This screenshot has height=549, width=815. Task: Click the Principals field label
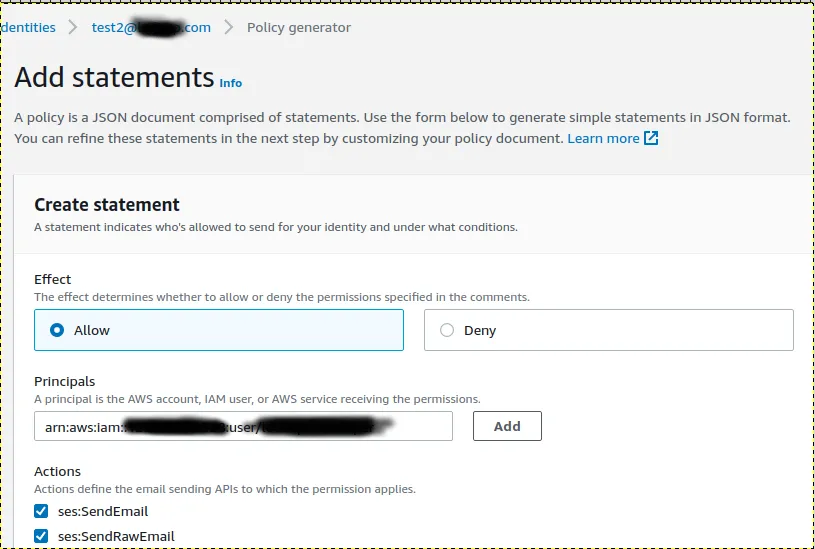pos(65,381)
